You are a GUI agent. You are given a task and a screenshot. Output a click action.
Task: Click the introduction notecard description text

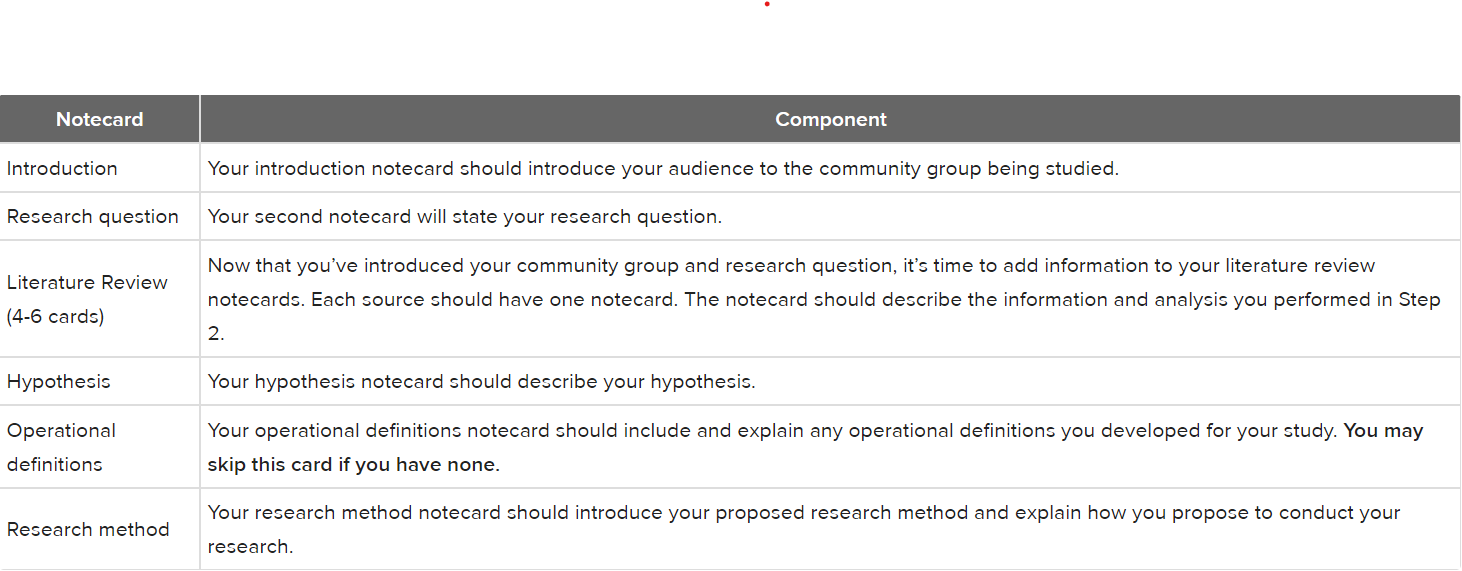point(663,168)
